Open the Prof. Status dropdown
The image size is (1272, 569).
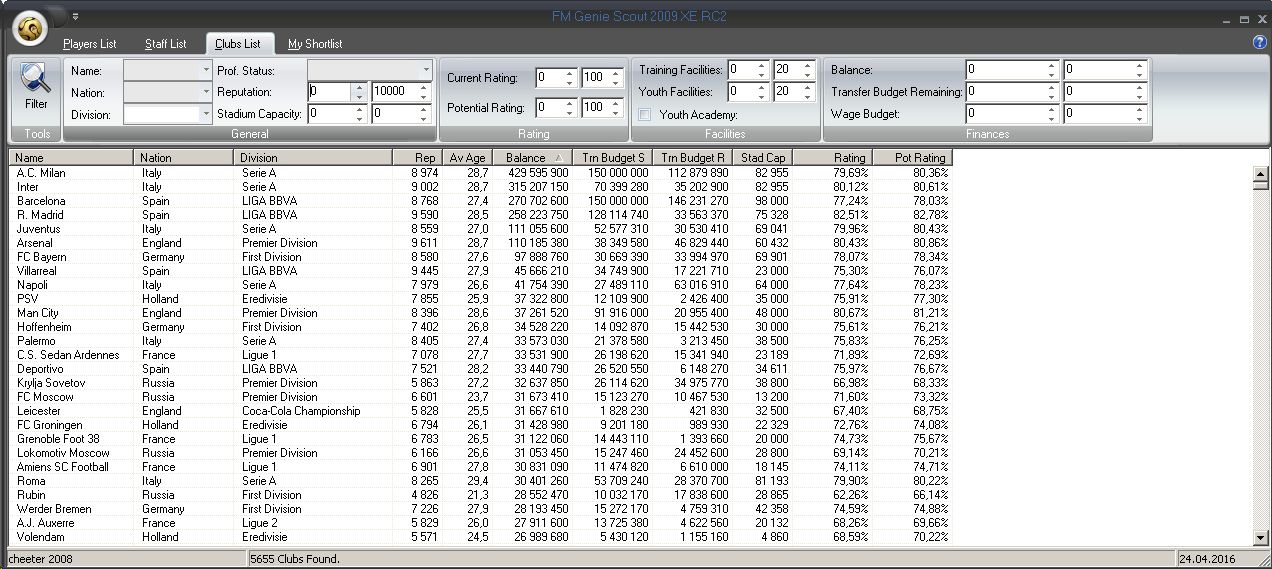click(x=426, y=71)
